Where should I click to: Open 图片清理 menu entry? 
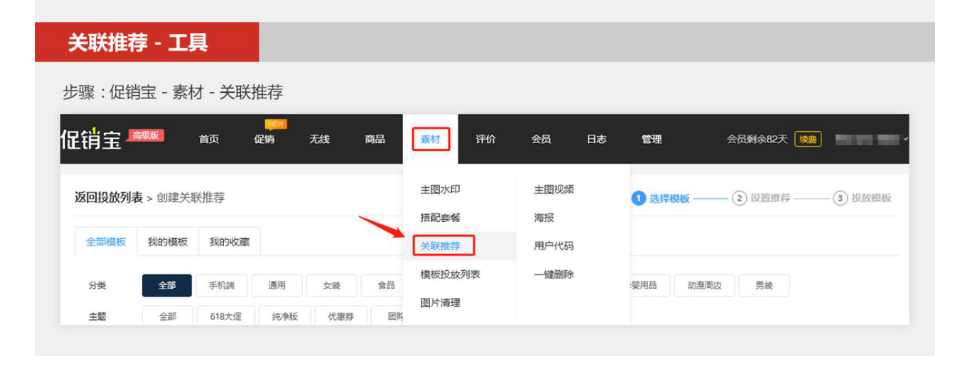(440, 303)
